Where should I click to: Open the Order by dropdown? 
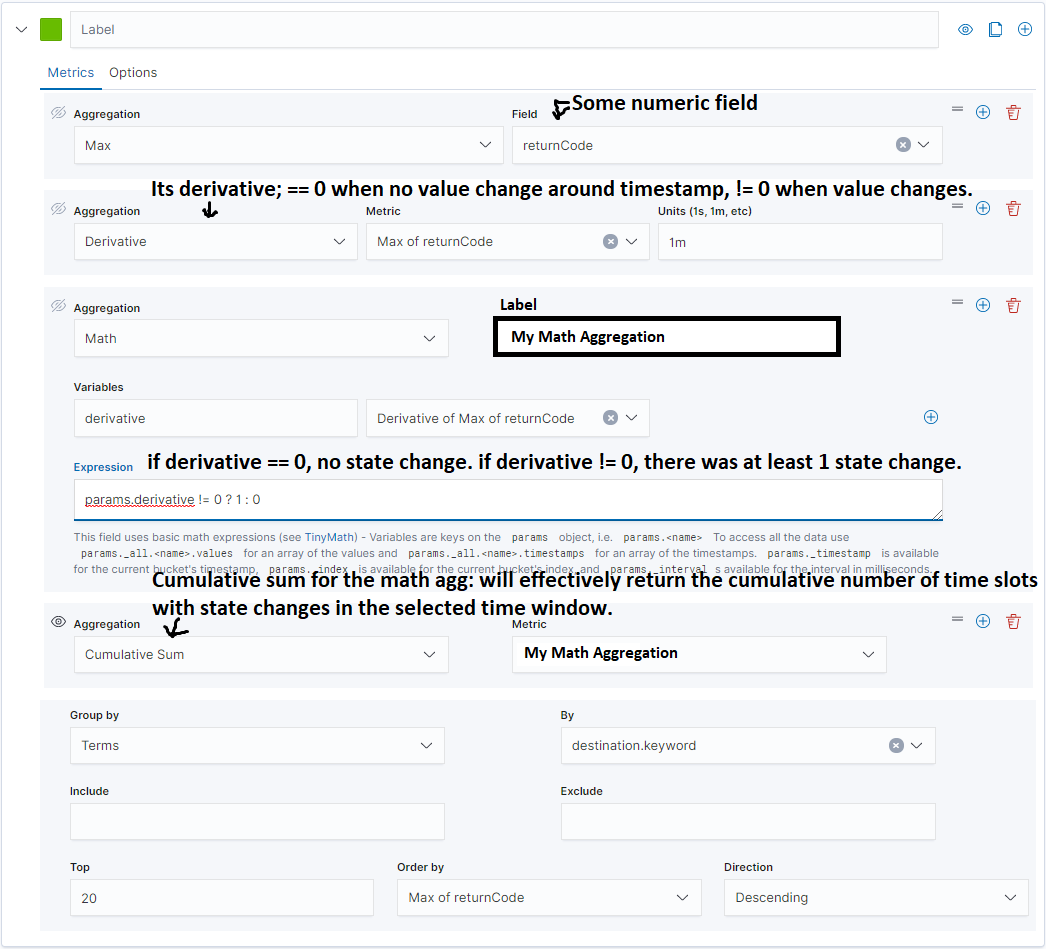[x=548, y=897]
